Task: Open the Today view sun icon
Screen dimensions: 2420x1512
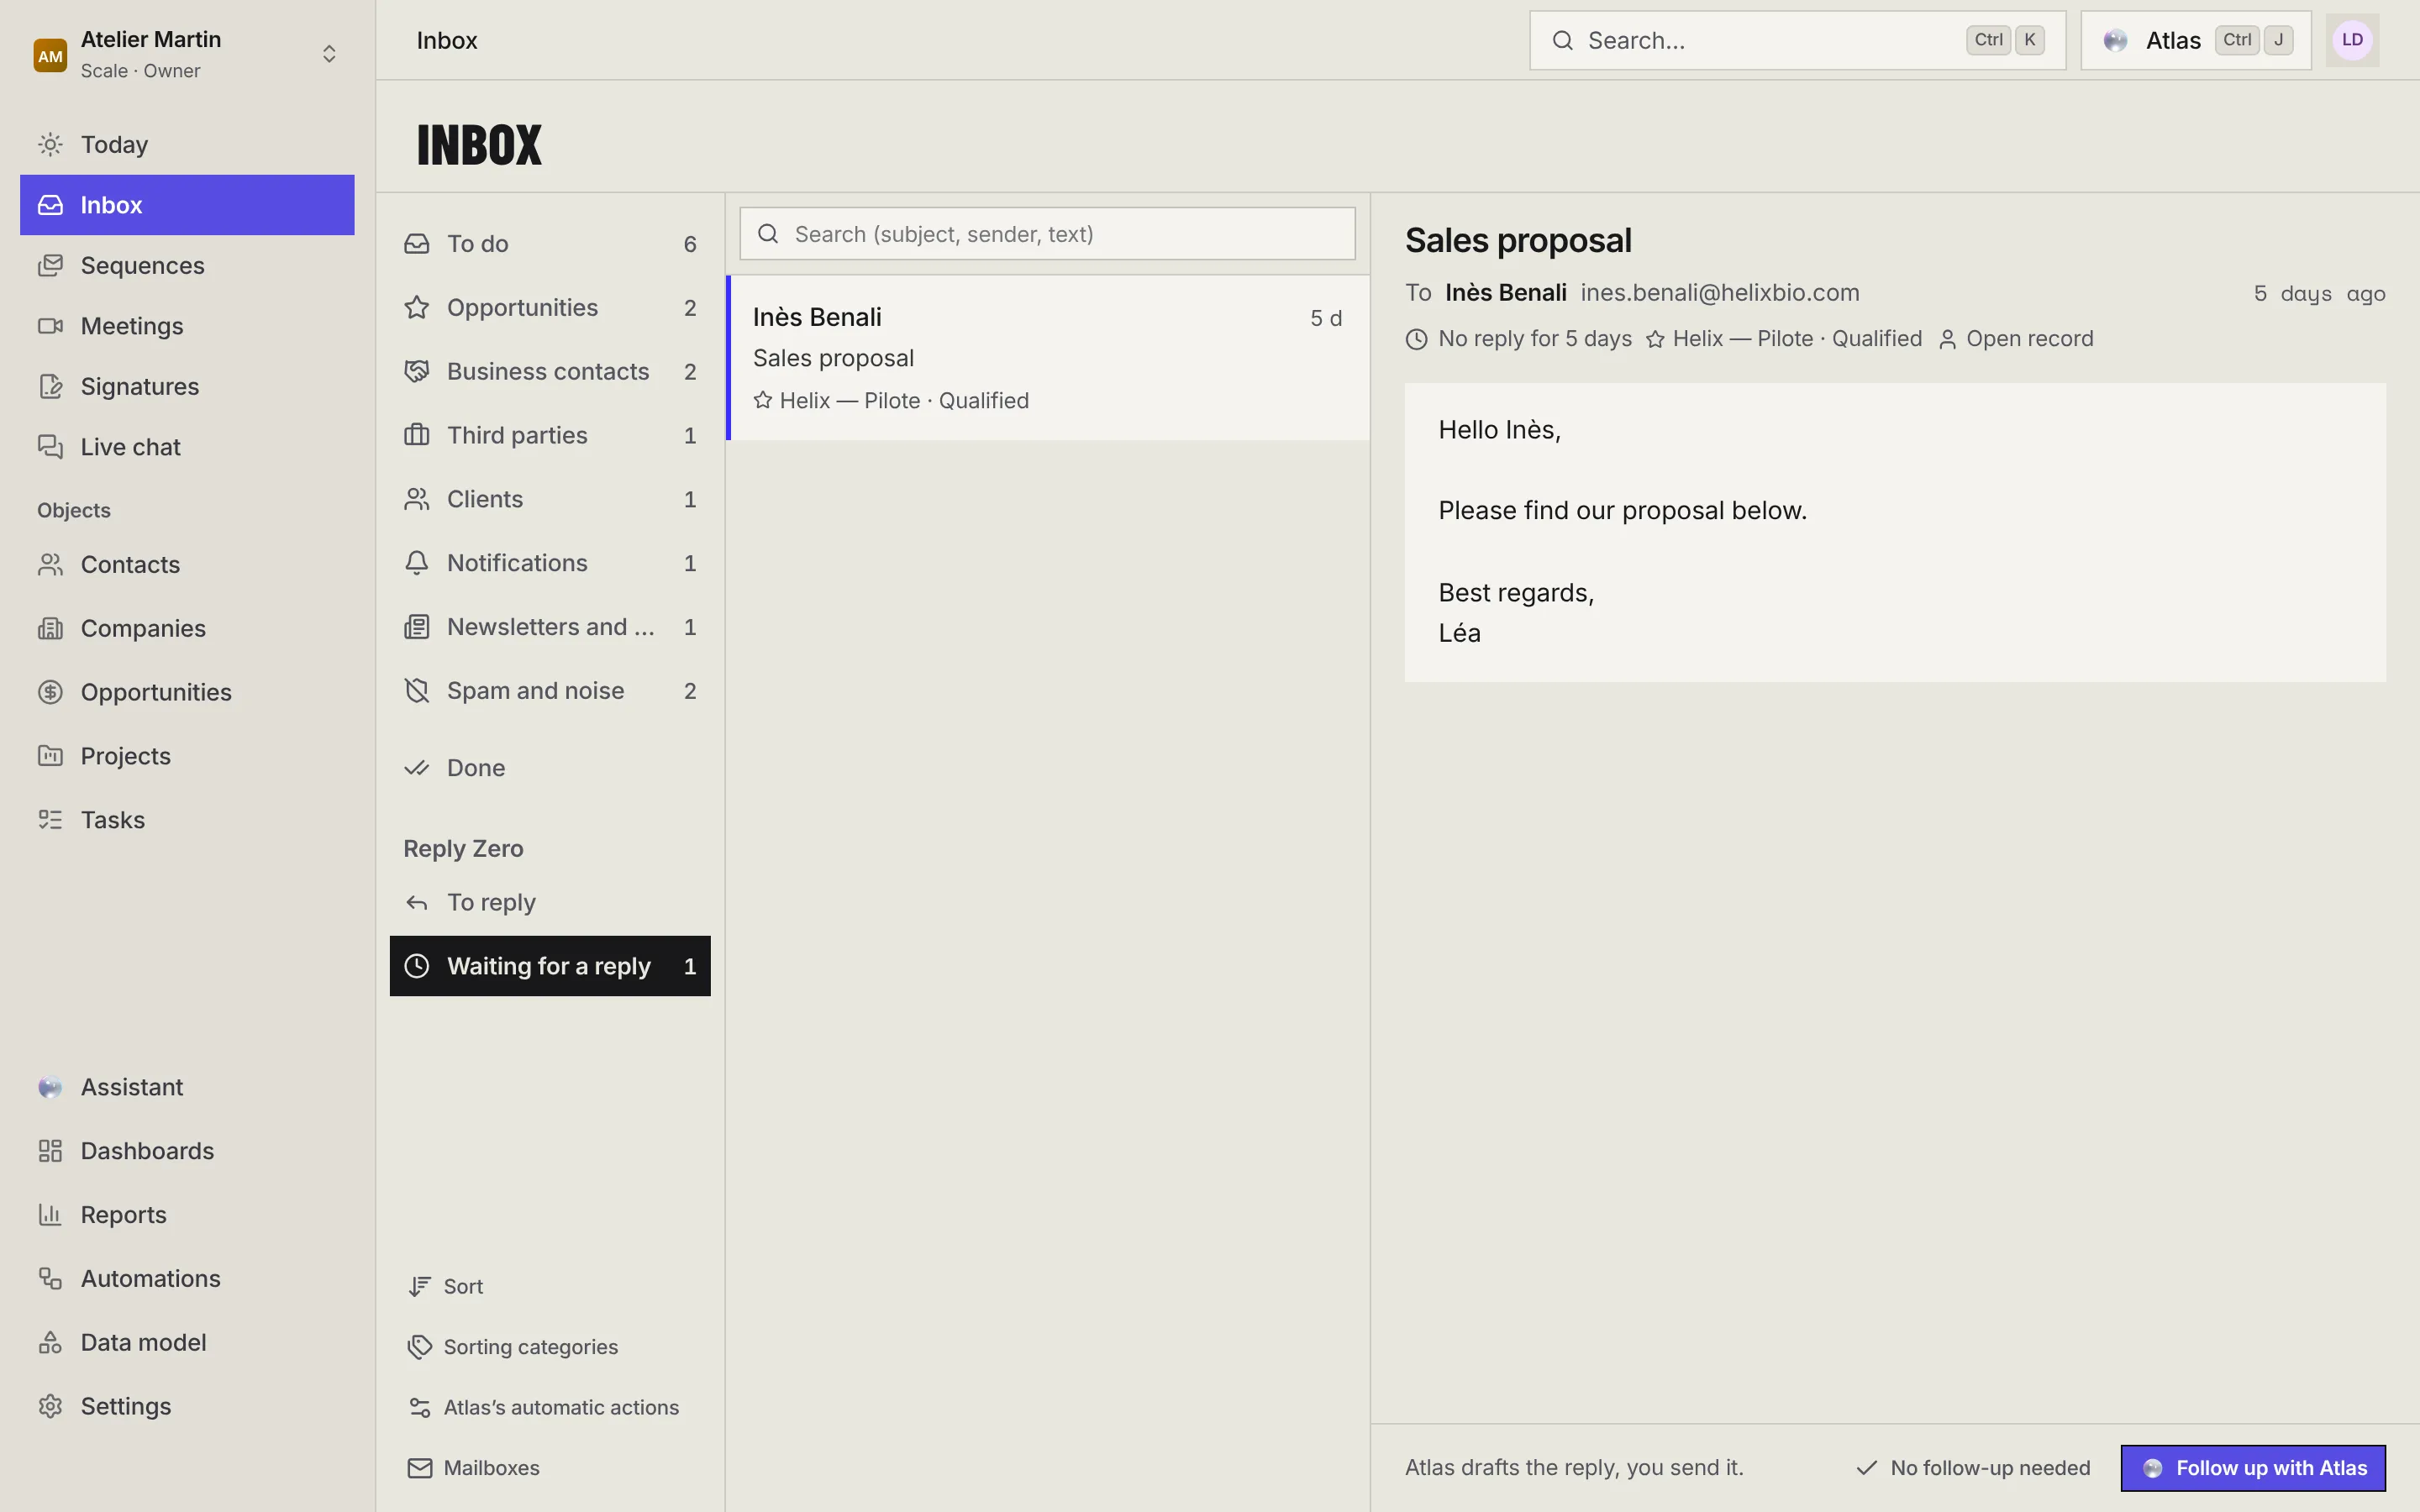Action: click(x=50, y=144)
